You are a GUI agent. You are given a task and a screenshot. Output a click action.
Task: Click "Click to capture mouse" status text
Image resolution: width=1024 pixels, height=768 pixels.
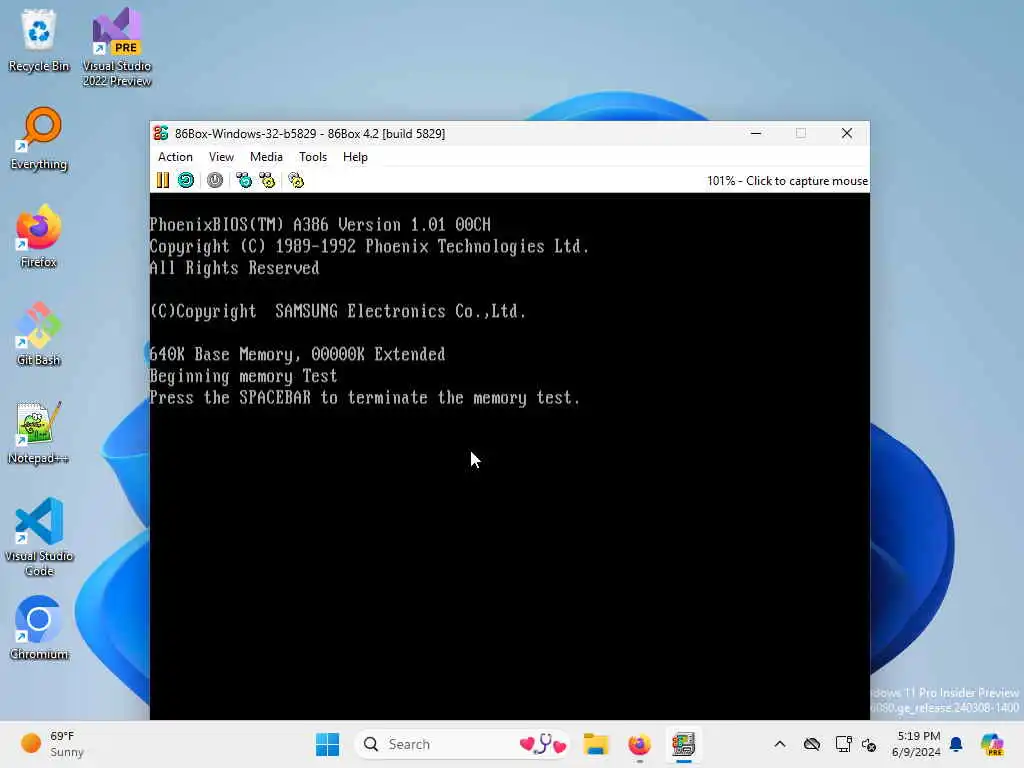(807, 181)
